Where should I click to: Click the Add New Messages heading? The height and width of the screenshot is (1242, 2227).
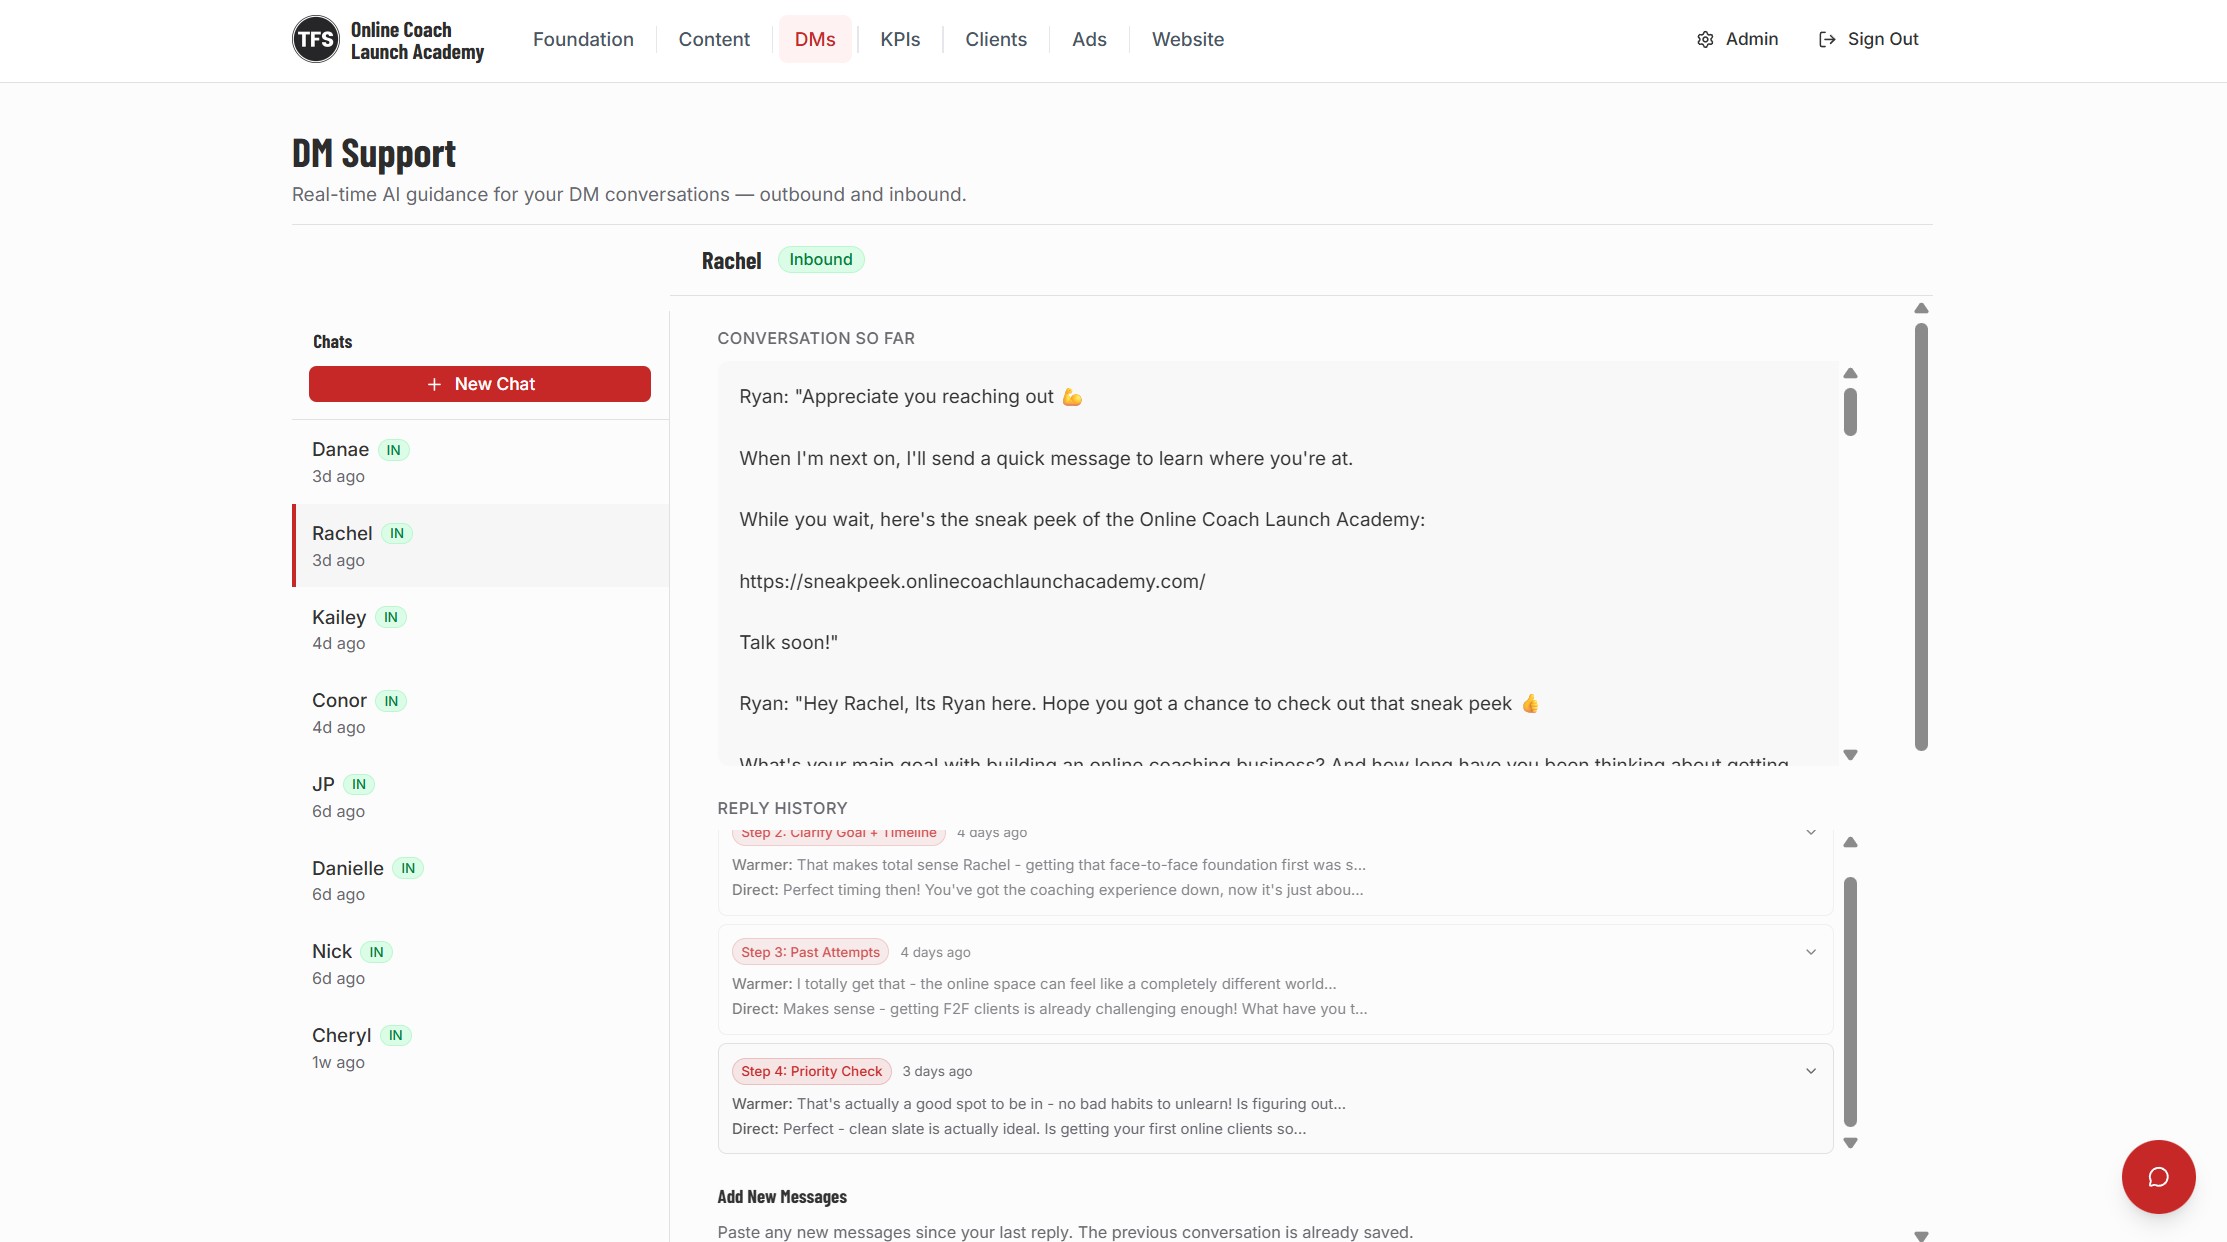coord(782,1197)
